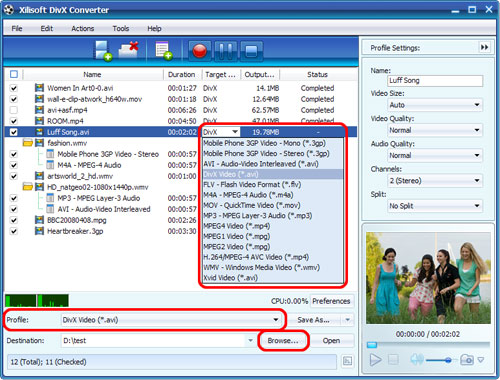Viewport: 500px width, 380px height.
Task: Open the Help menu
Action: pos(154,29)
